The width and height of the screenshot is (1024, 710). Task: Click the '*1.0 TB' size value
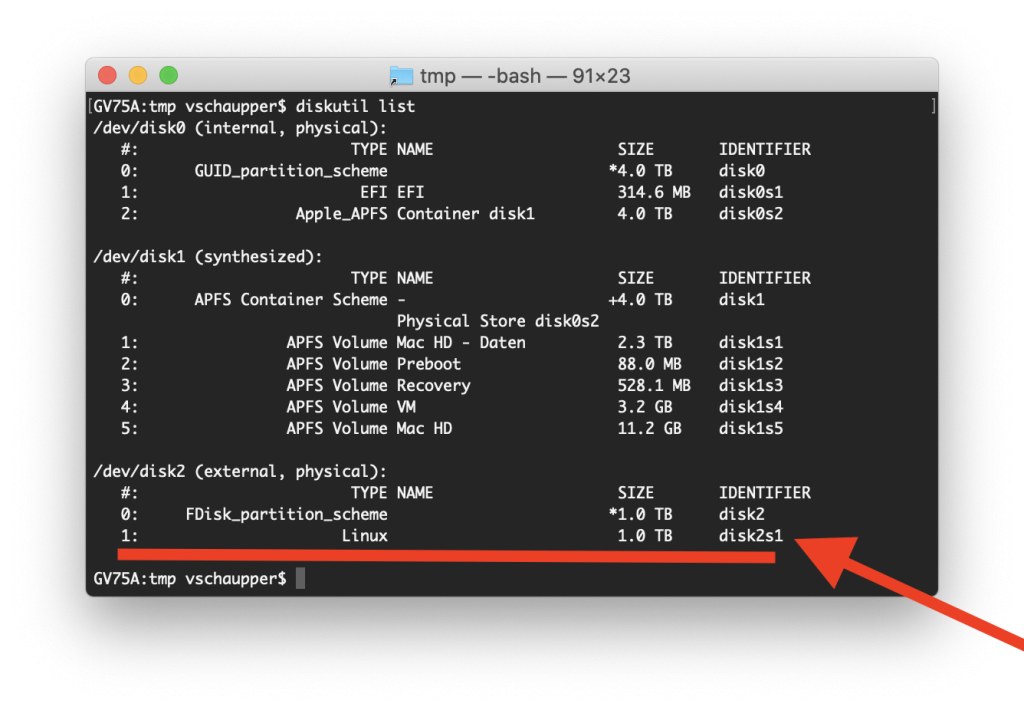point(640,514)
